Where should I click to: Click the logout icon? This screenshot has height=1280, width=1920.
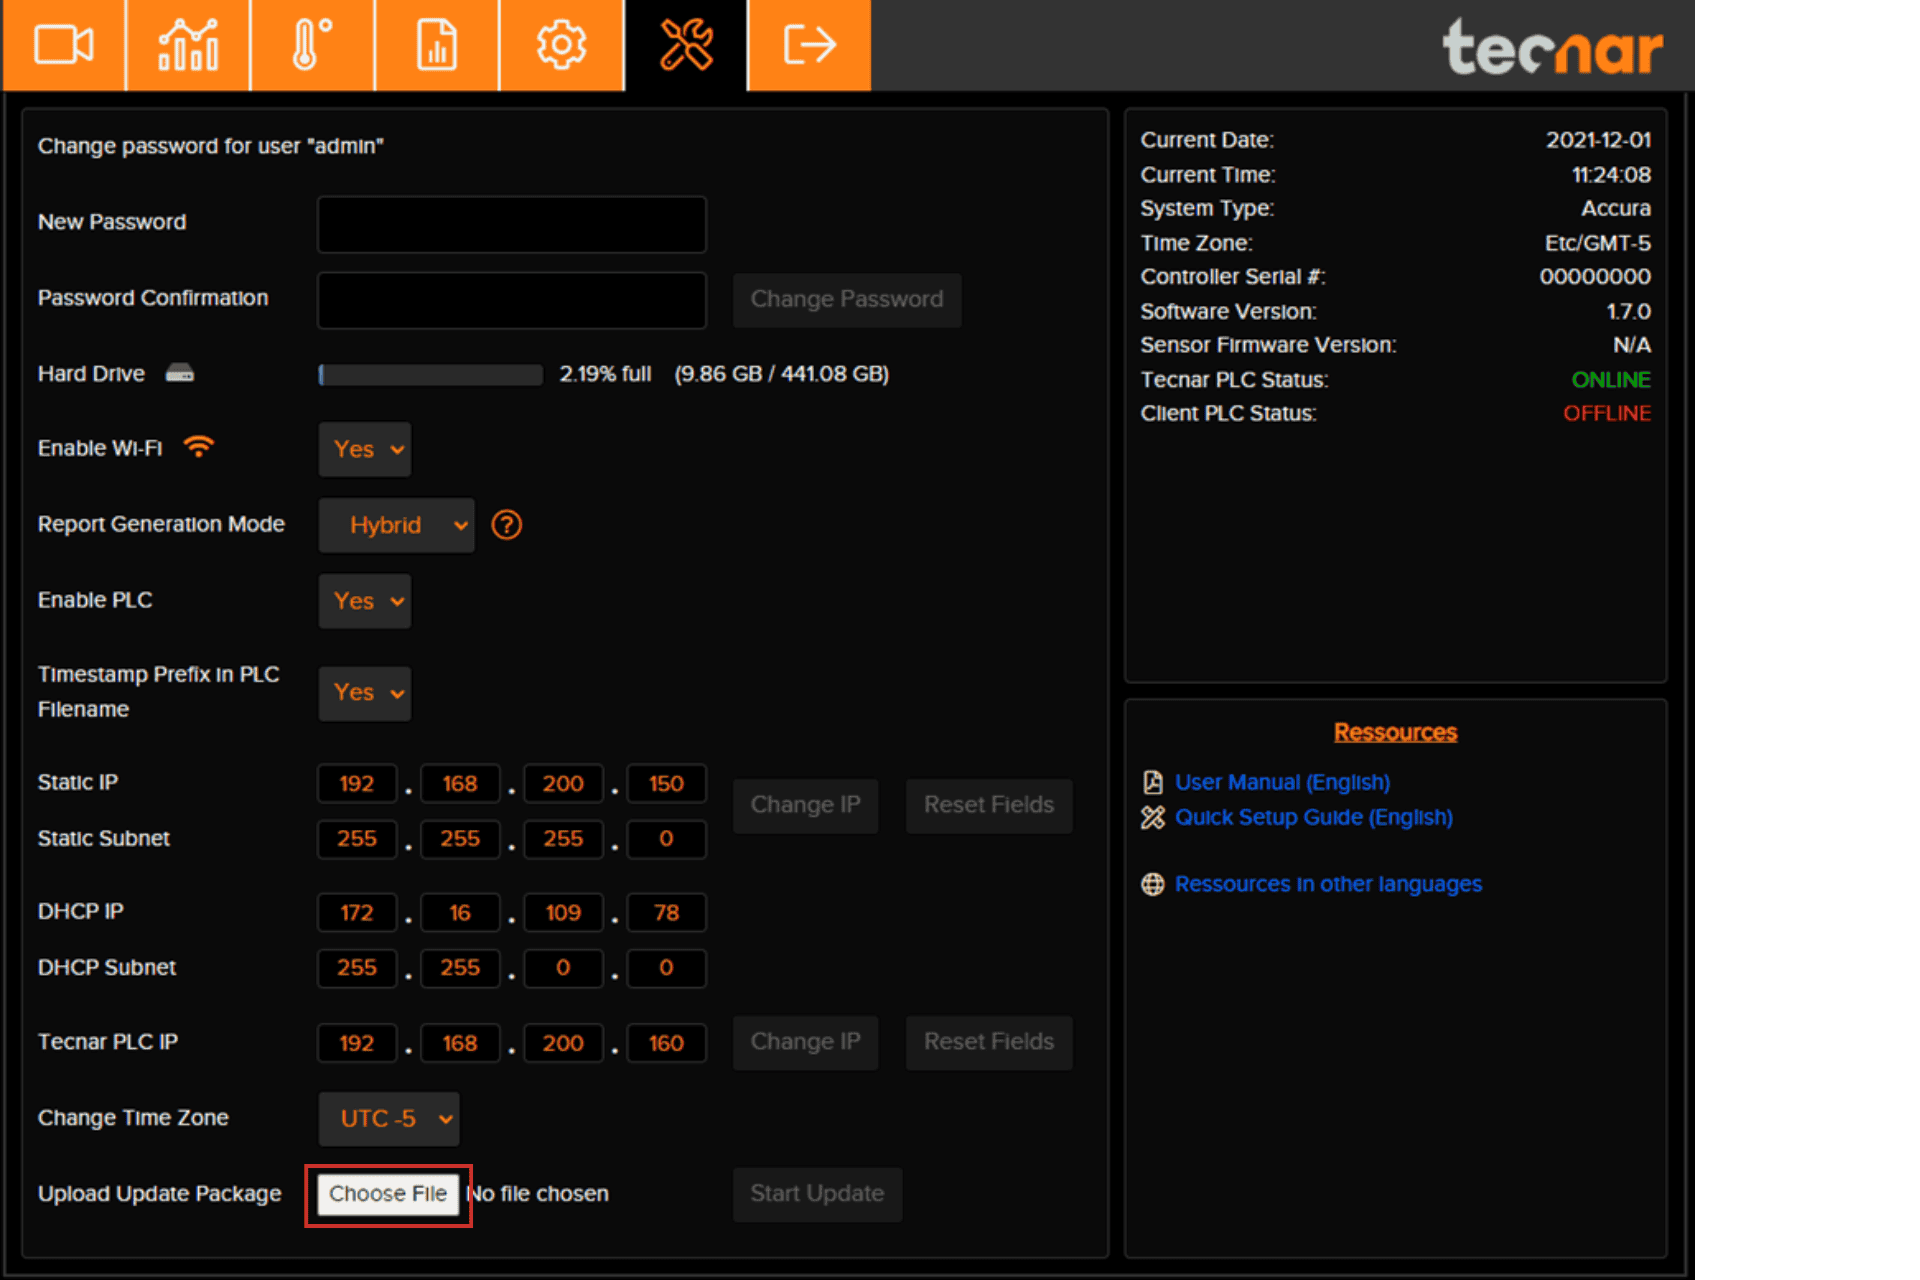tap(808, 45)
